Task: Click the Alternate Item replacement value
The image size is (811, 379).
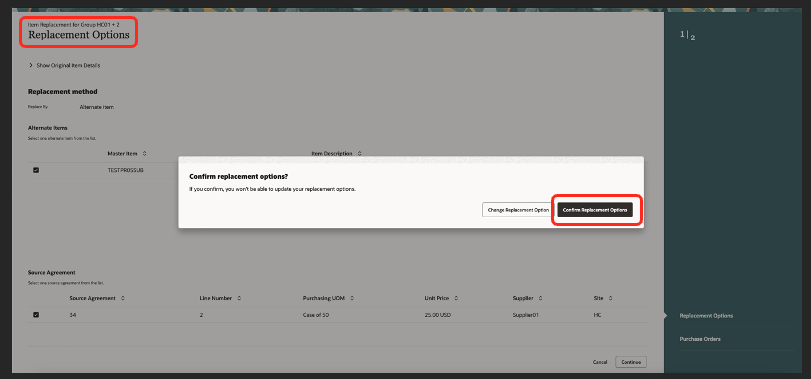Action: coord(97,108)
